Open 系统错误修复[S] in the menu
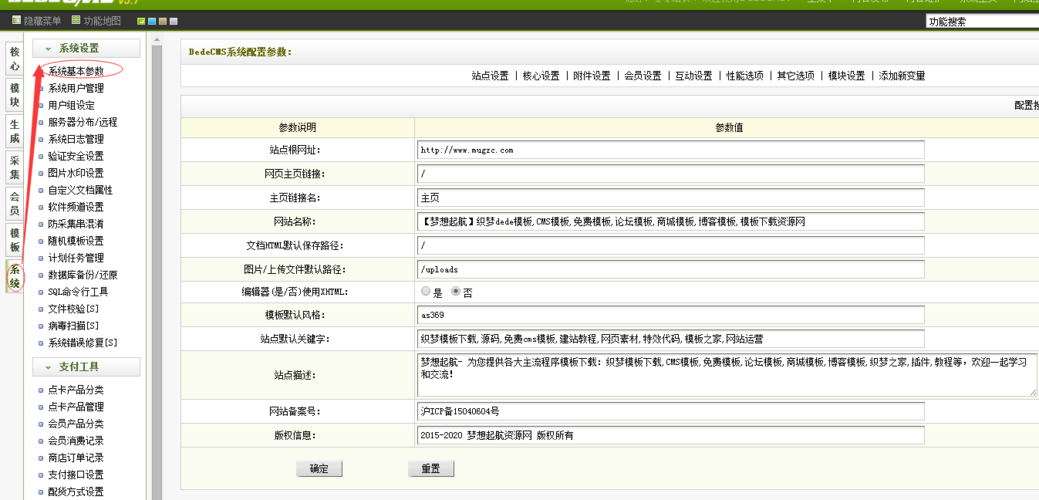The height and width of the screenshot is (500, 1039). pos(82,343)
